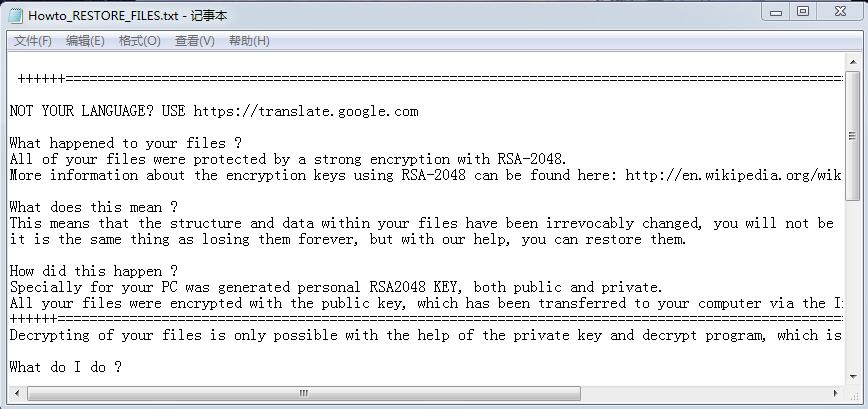Maximize the Notepad window
Image resolution: width=868 pixels, height=409 pixels.
click(803, 12)
